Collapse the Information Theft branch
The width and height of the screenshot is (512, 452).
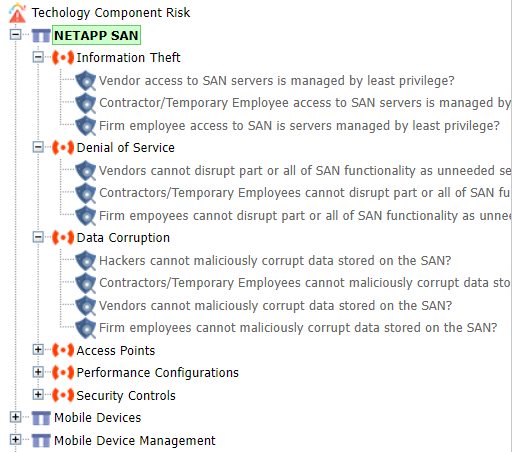pyautogui.click(x=38, y=57)
